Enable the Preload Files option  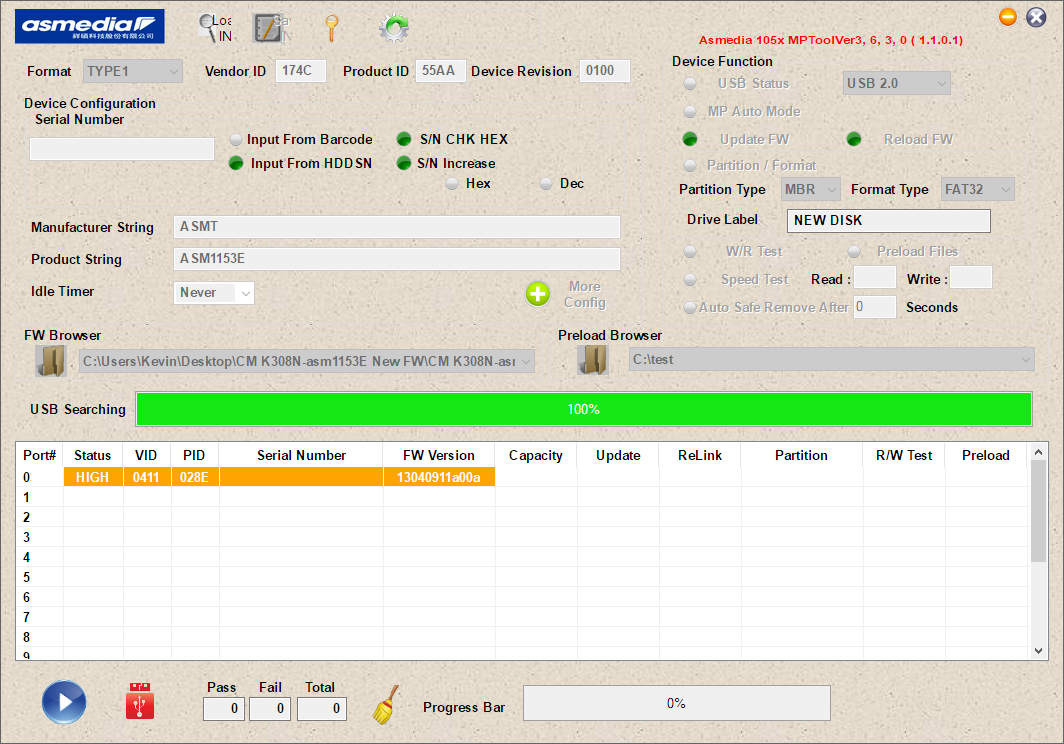coord(854,252)
